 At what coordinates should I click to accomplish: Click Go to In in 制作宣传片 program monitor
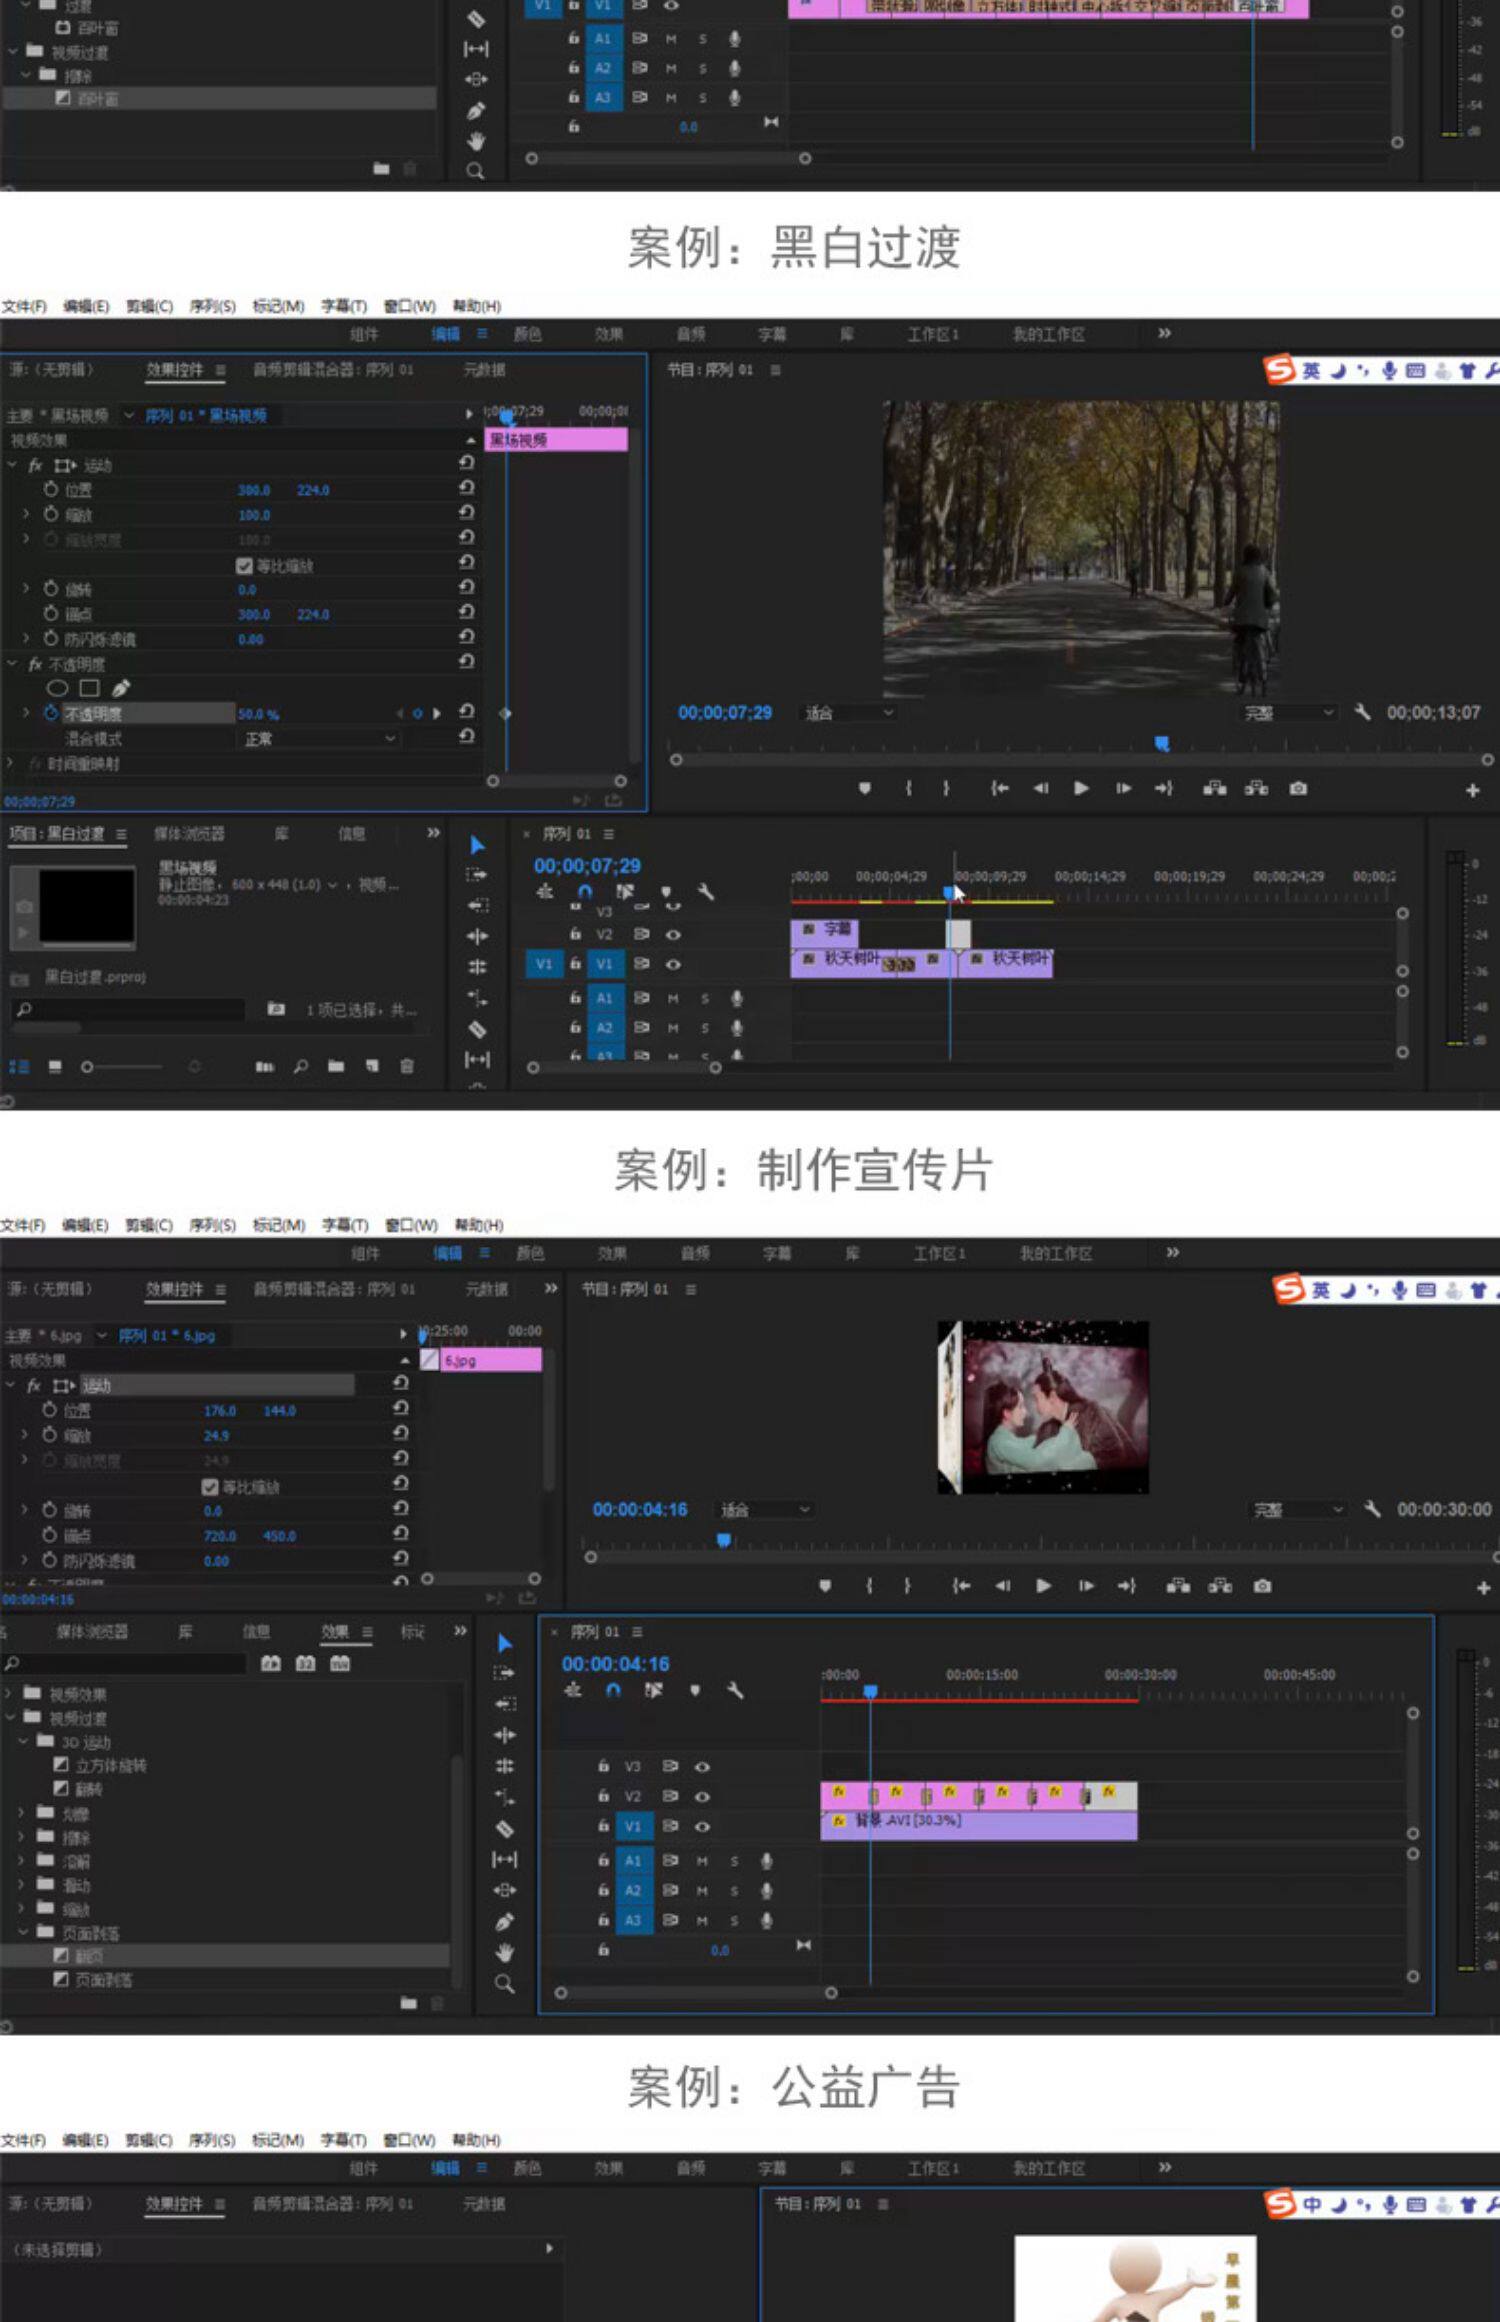pyautogui.click(x=961, y=1586)
